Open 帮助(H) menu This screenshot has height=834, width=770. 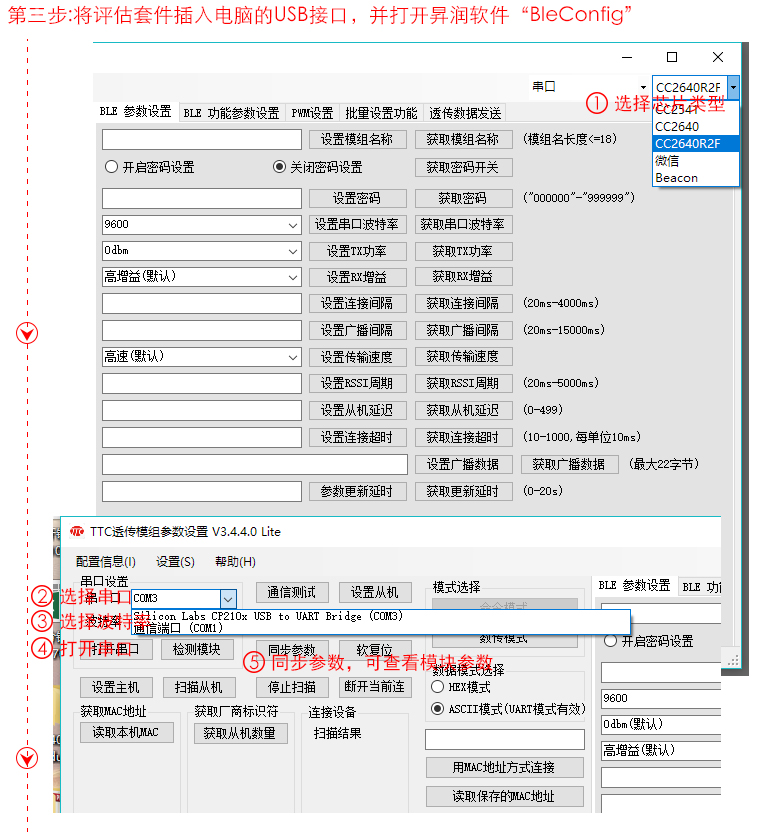235,562
